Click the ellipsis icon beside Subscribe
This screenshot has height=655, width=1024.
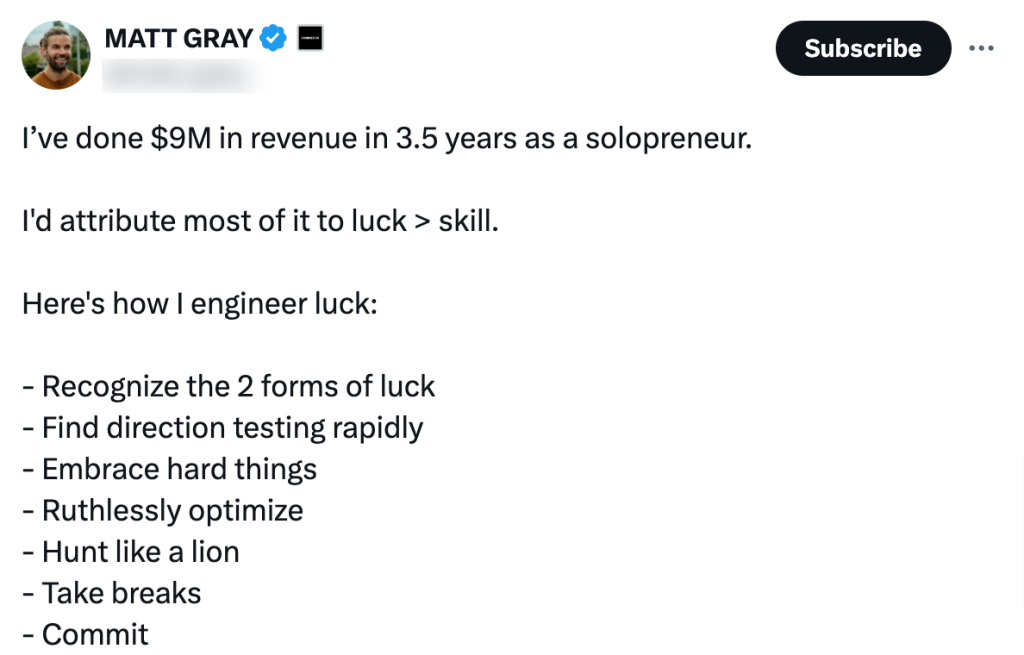[982, 48]
